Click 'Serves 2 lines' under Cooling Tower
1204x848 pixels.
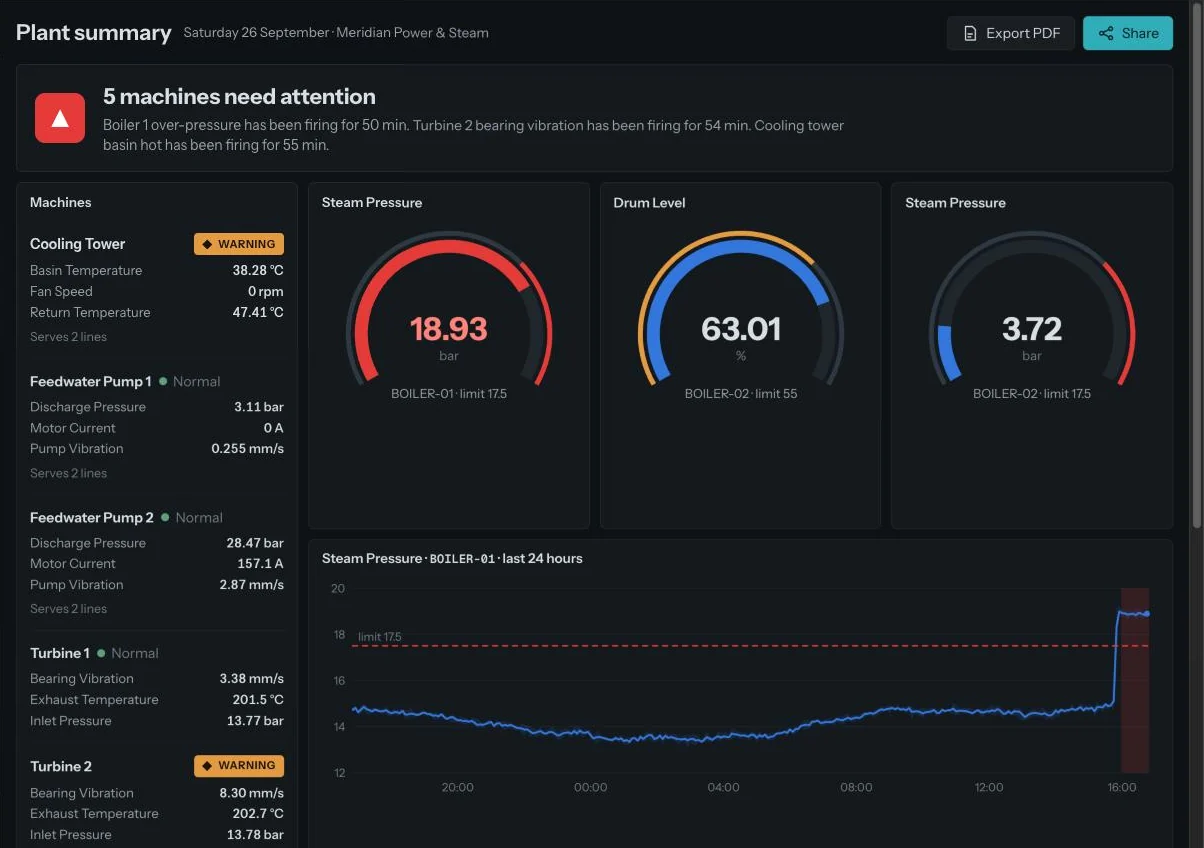pos(68,337)
